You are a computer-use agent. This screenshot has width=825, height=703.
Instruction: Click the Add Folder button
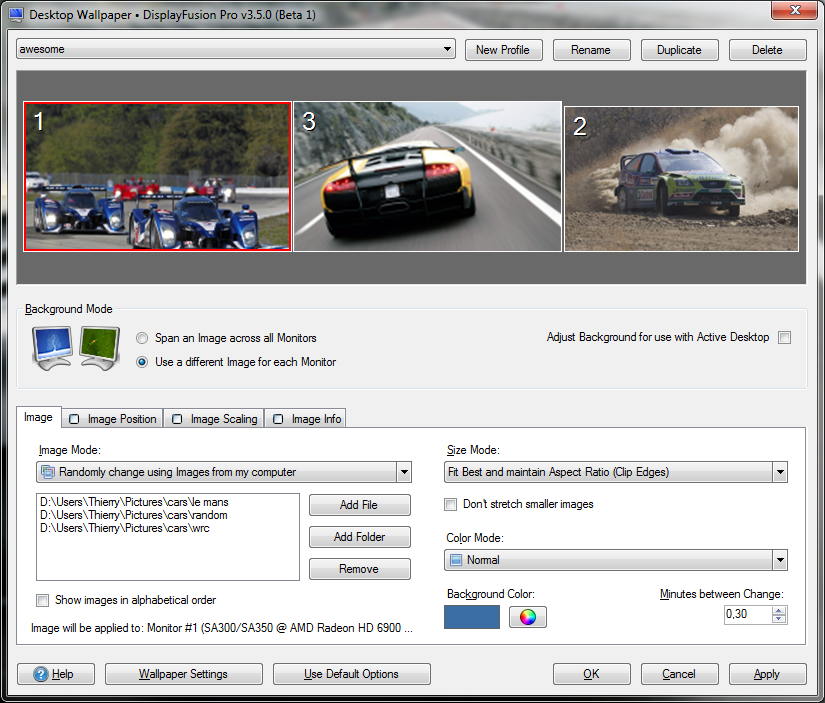coord(359,537)
